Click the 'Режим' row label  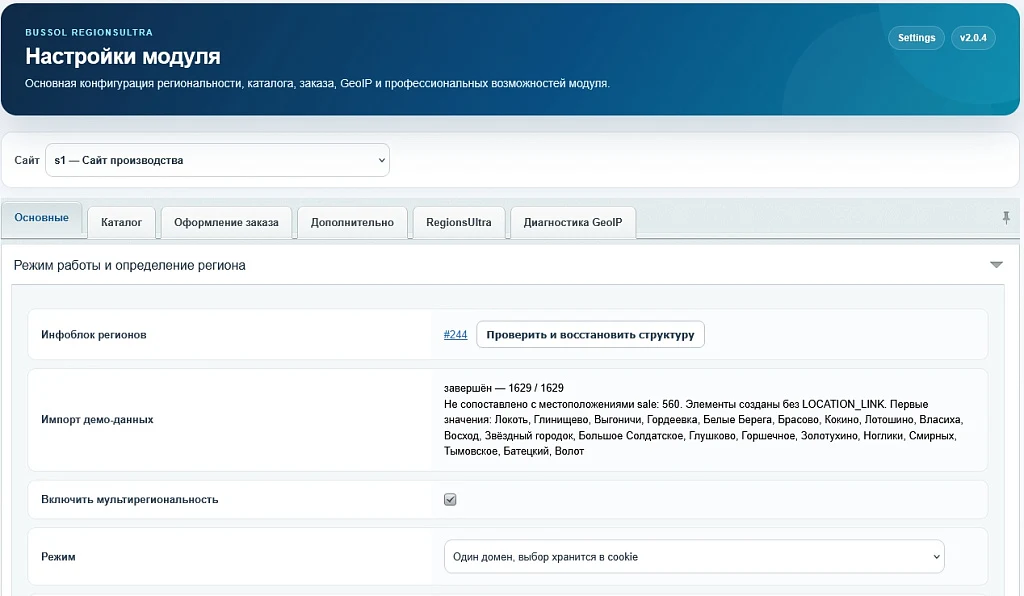pos(58,557)
